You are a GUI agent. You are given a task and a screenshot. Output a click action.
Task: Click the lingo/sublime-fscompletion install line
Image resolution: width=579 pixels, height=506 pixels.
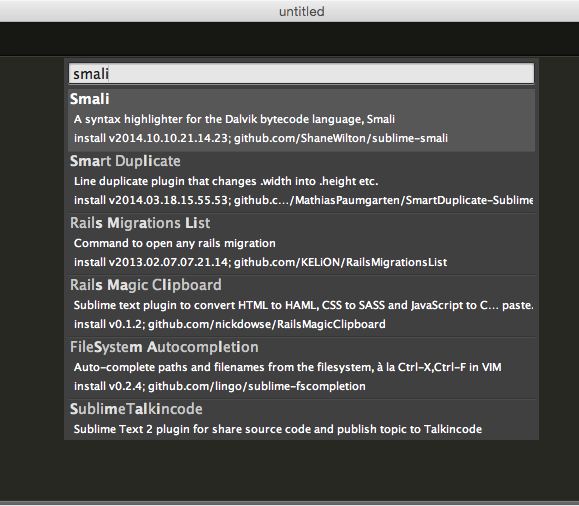click(220, 386)
